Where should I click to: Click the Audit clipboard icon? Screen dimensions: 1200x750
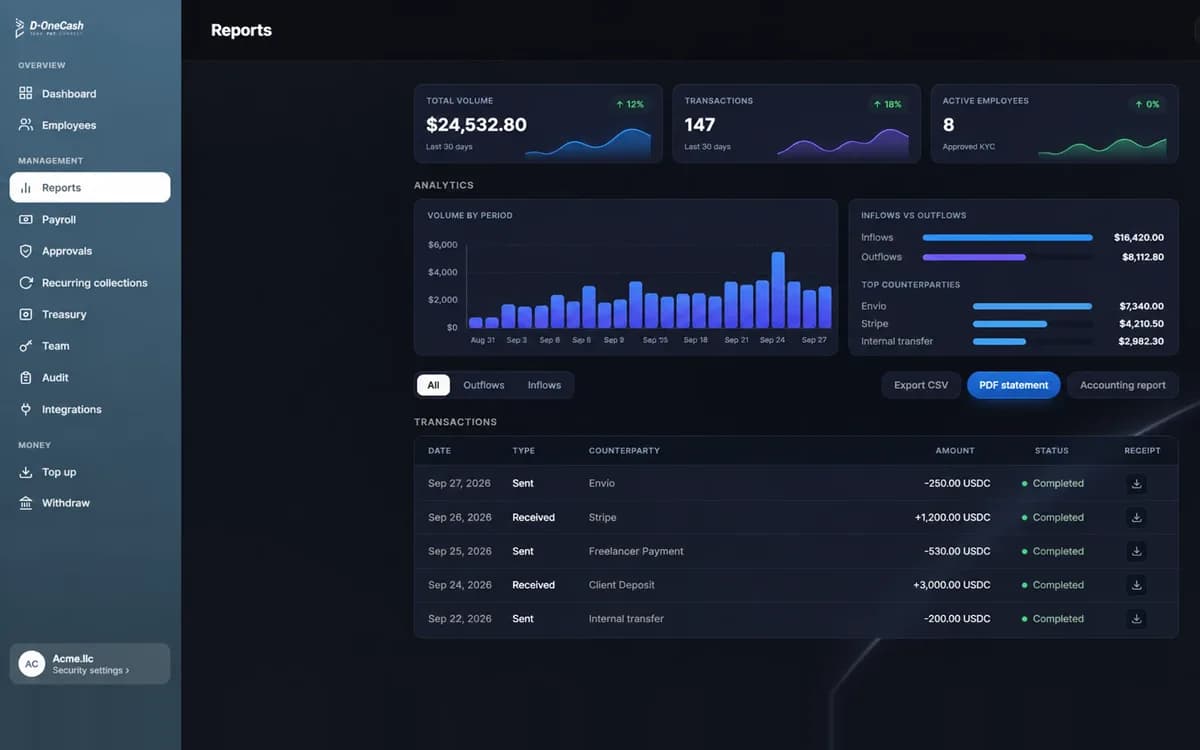pos(26,378)
